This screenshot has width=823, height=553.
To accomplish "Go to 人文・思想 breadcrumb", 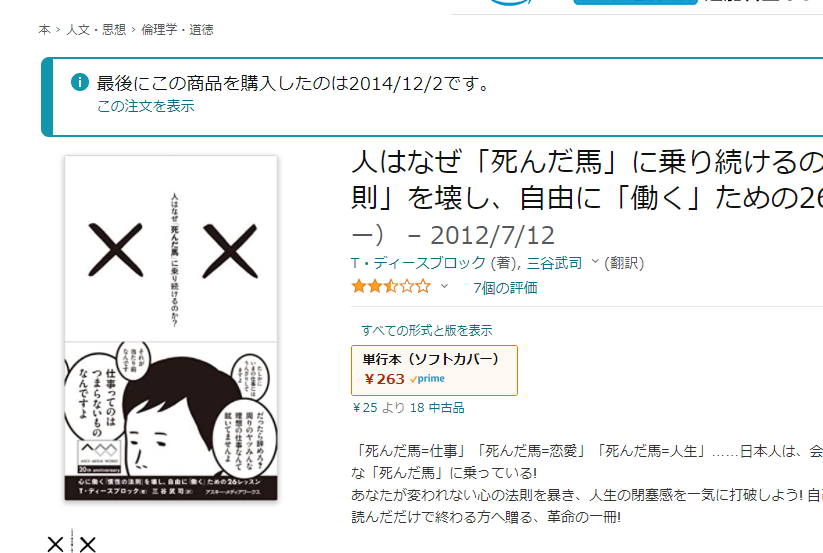I will 96,30.
